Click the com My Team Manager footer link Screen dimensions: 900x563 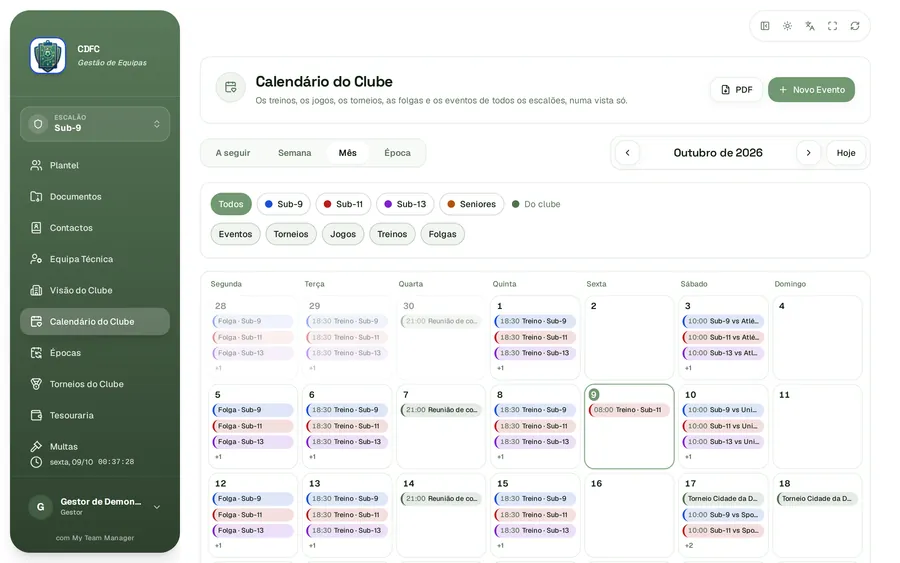coord(95,538)
